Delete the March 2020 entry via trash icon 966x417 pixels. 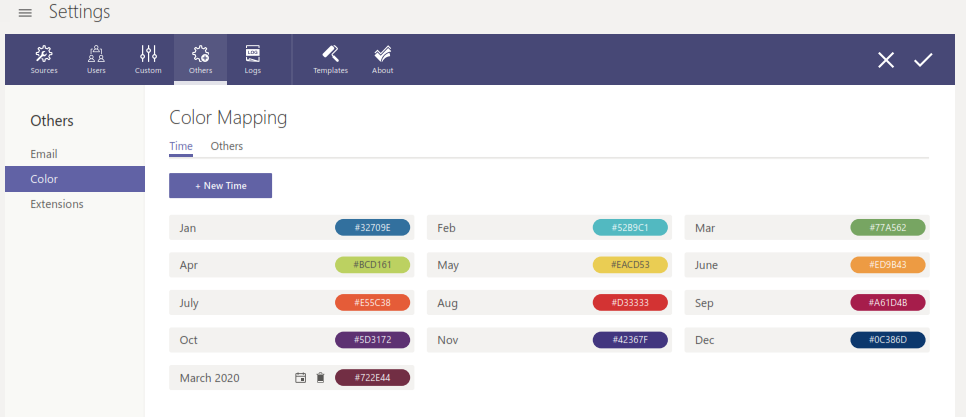(x=320, y=378)
